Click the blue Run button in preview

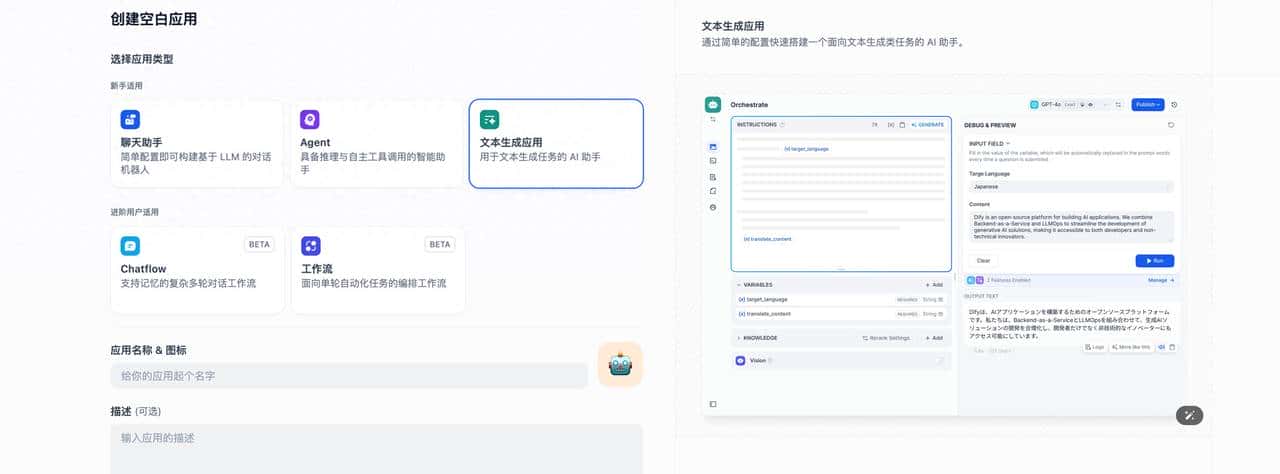click(x=1155, y=261)
